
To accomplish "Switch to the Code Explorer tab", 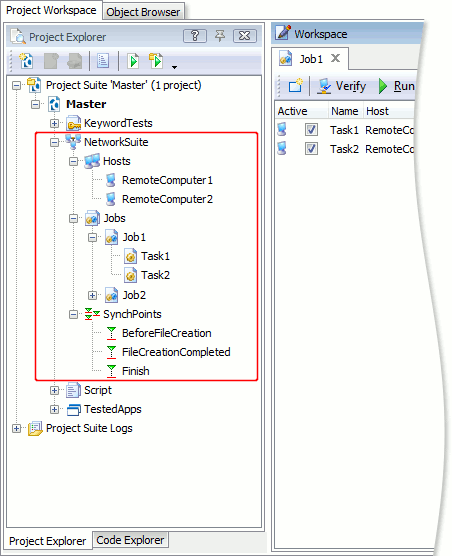I will coord(130,540).
